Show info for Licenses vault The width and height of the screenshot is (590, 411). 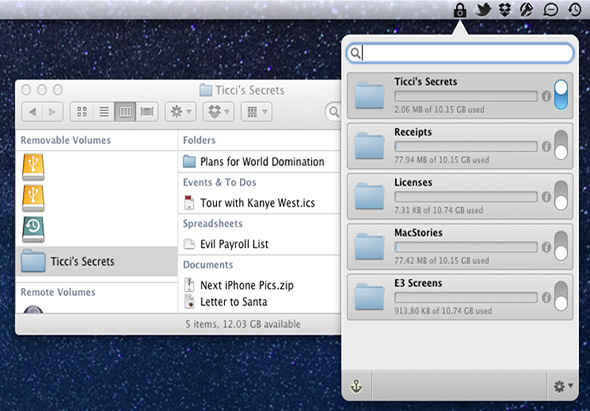[546, 197]
